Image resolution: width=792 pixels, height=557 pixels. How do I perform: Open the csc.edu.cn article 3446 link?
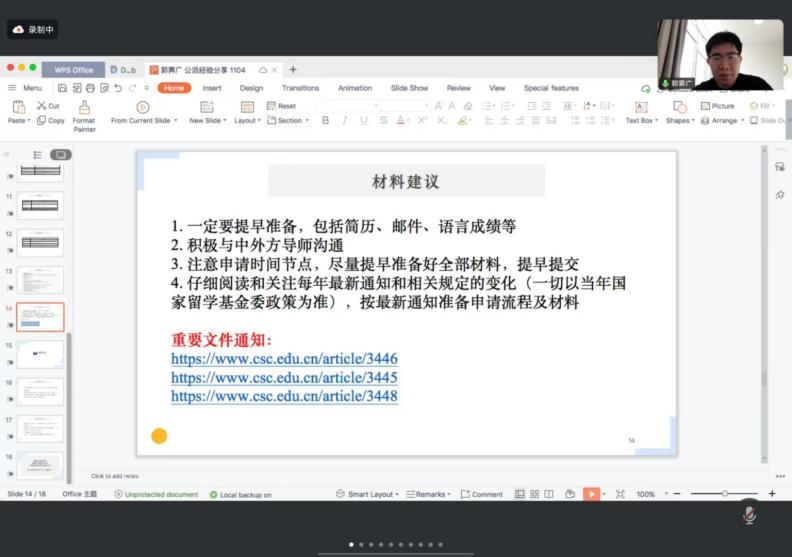(x=284, y=359)
